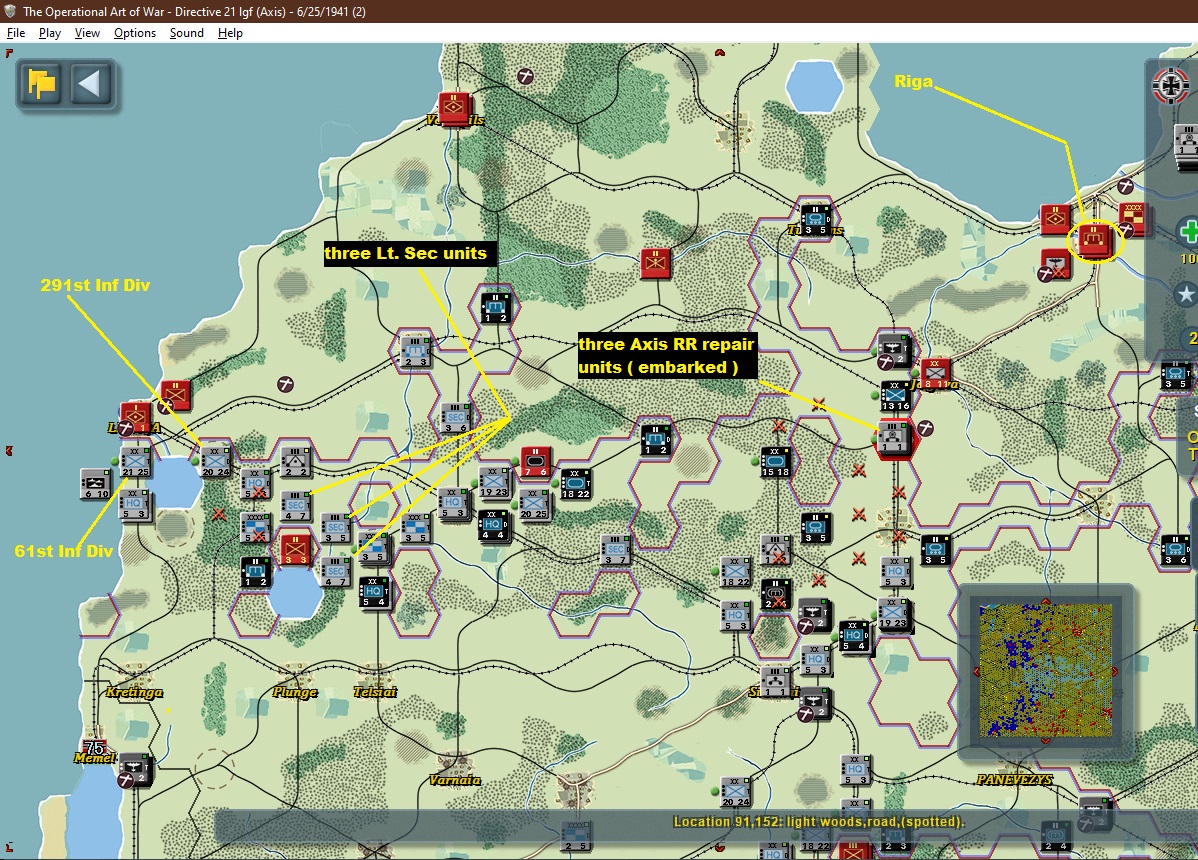1198x860 pixels.
Task: Click the red scroll arrow at map top edge
Action: [x=719, y=53]
